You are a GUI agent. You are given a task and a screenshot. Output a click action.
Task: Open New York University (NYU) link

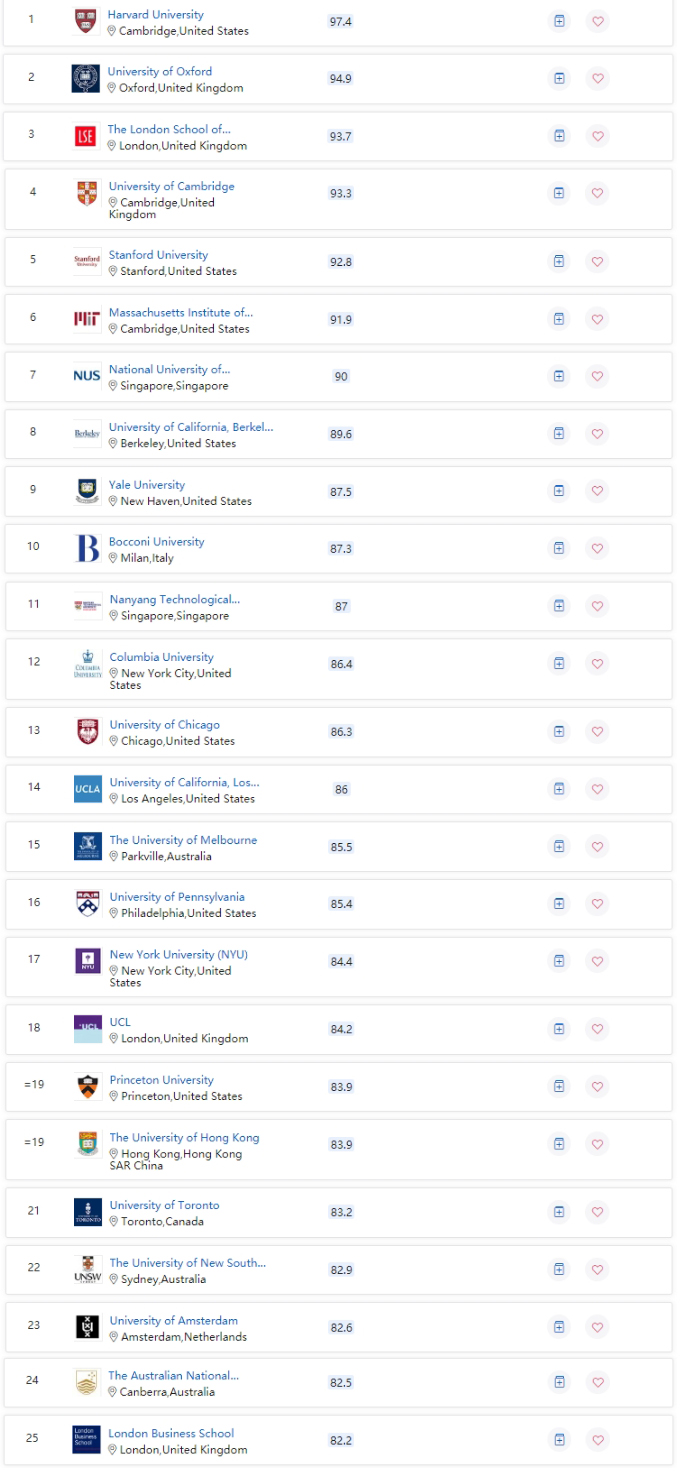tap(178, 954)
